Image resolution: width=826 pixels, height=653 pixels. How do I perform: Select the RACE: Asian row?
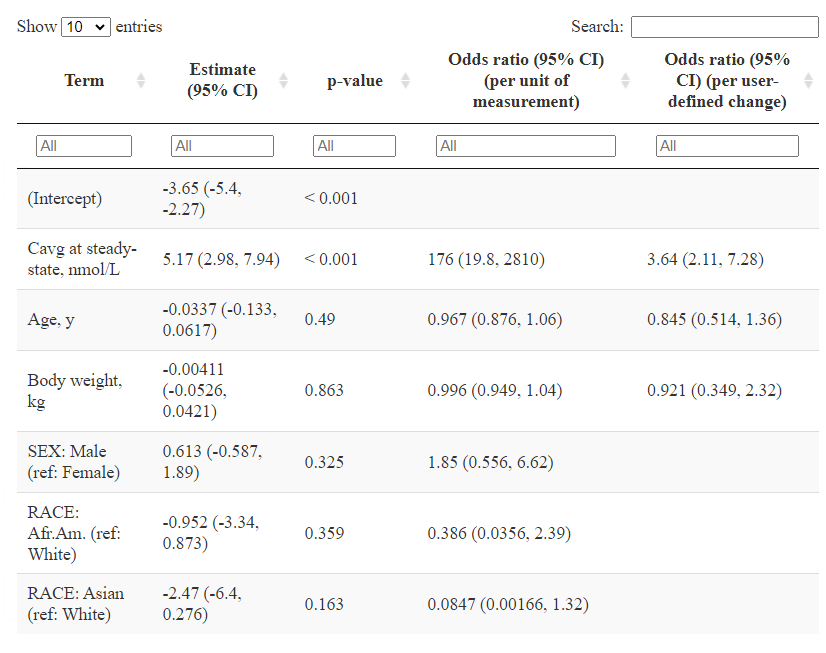pos(418,604)
